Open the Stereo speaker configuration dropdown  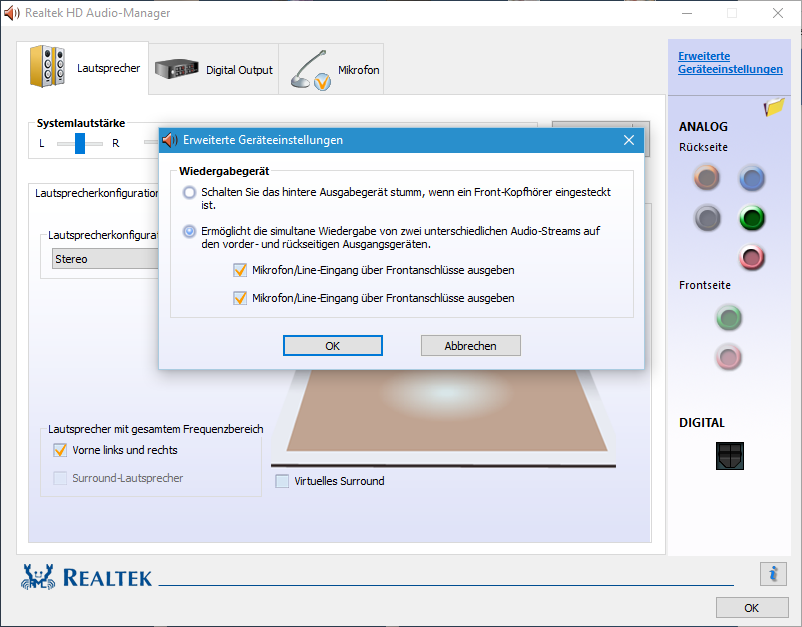pyautogui.click(x=105, y=259)
